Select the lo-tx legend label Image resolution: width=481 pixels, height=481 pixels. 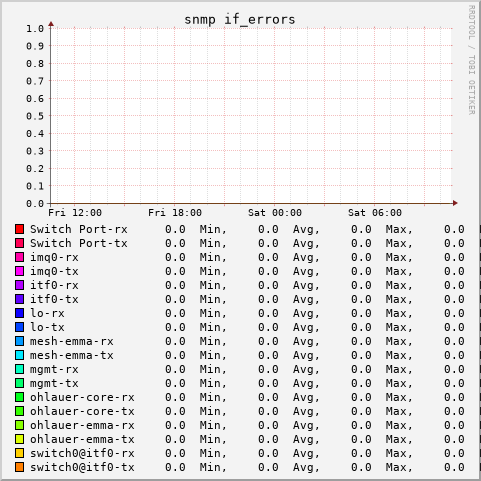(x=47, y=327)
